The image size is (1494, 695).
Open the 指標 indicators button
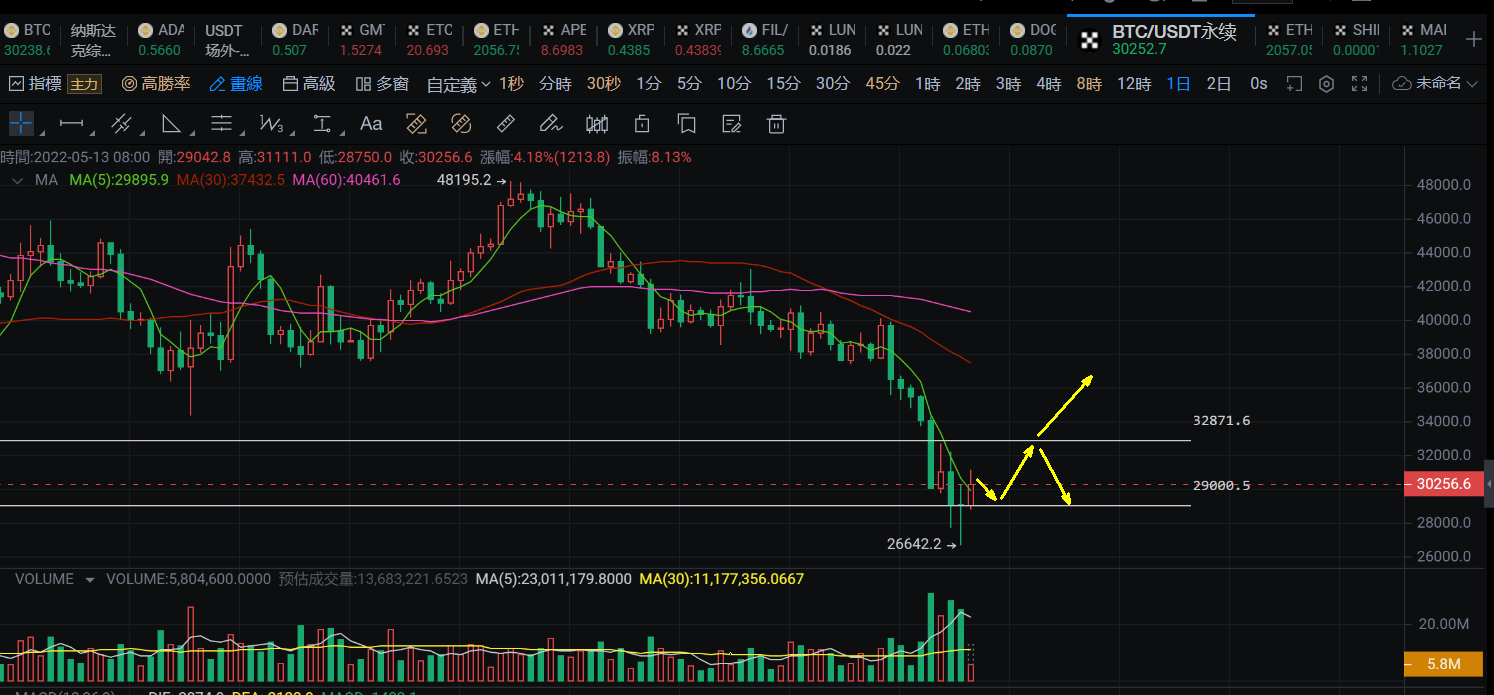point(35,84)
